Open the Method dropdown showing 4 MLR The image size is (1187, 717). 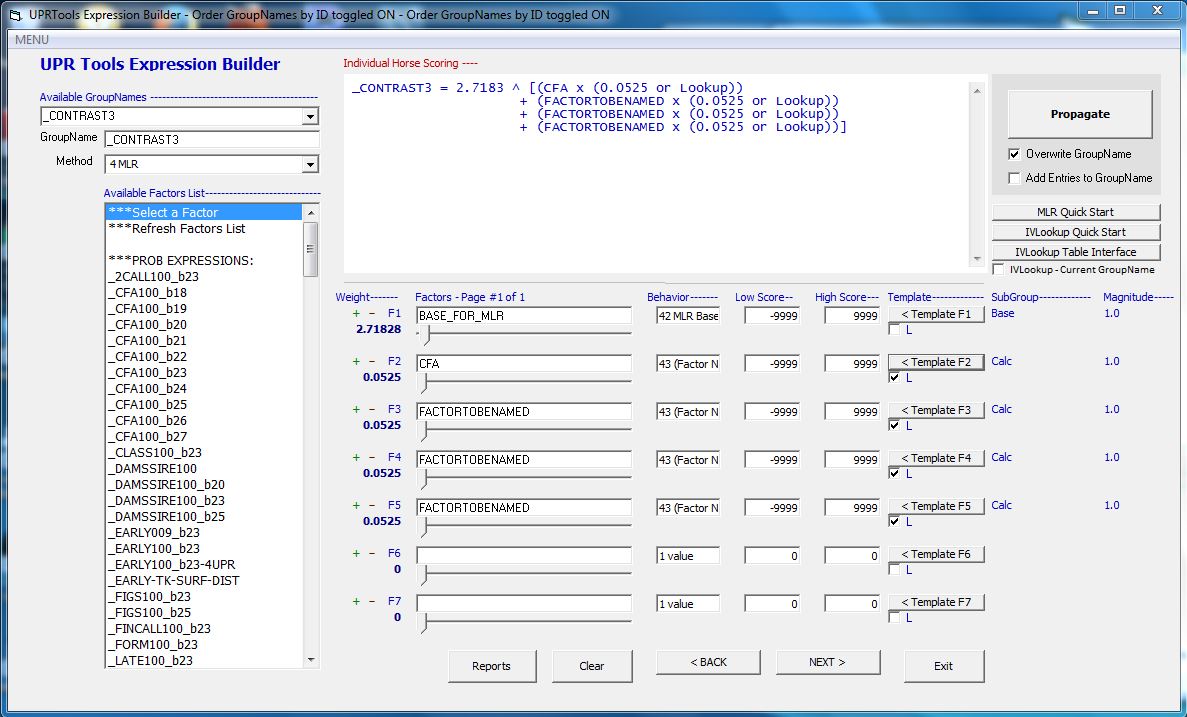pos(310,164)
